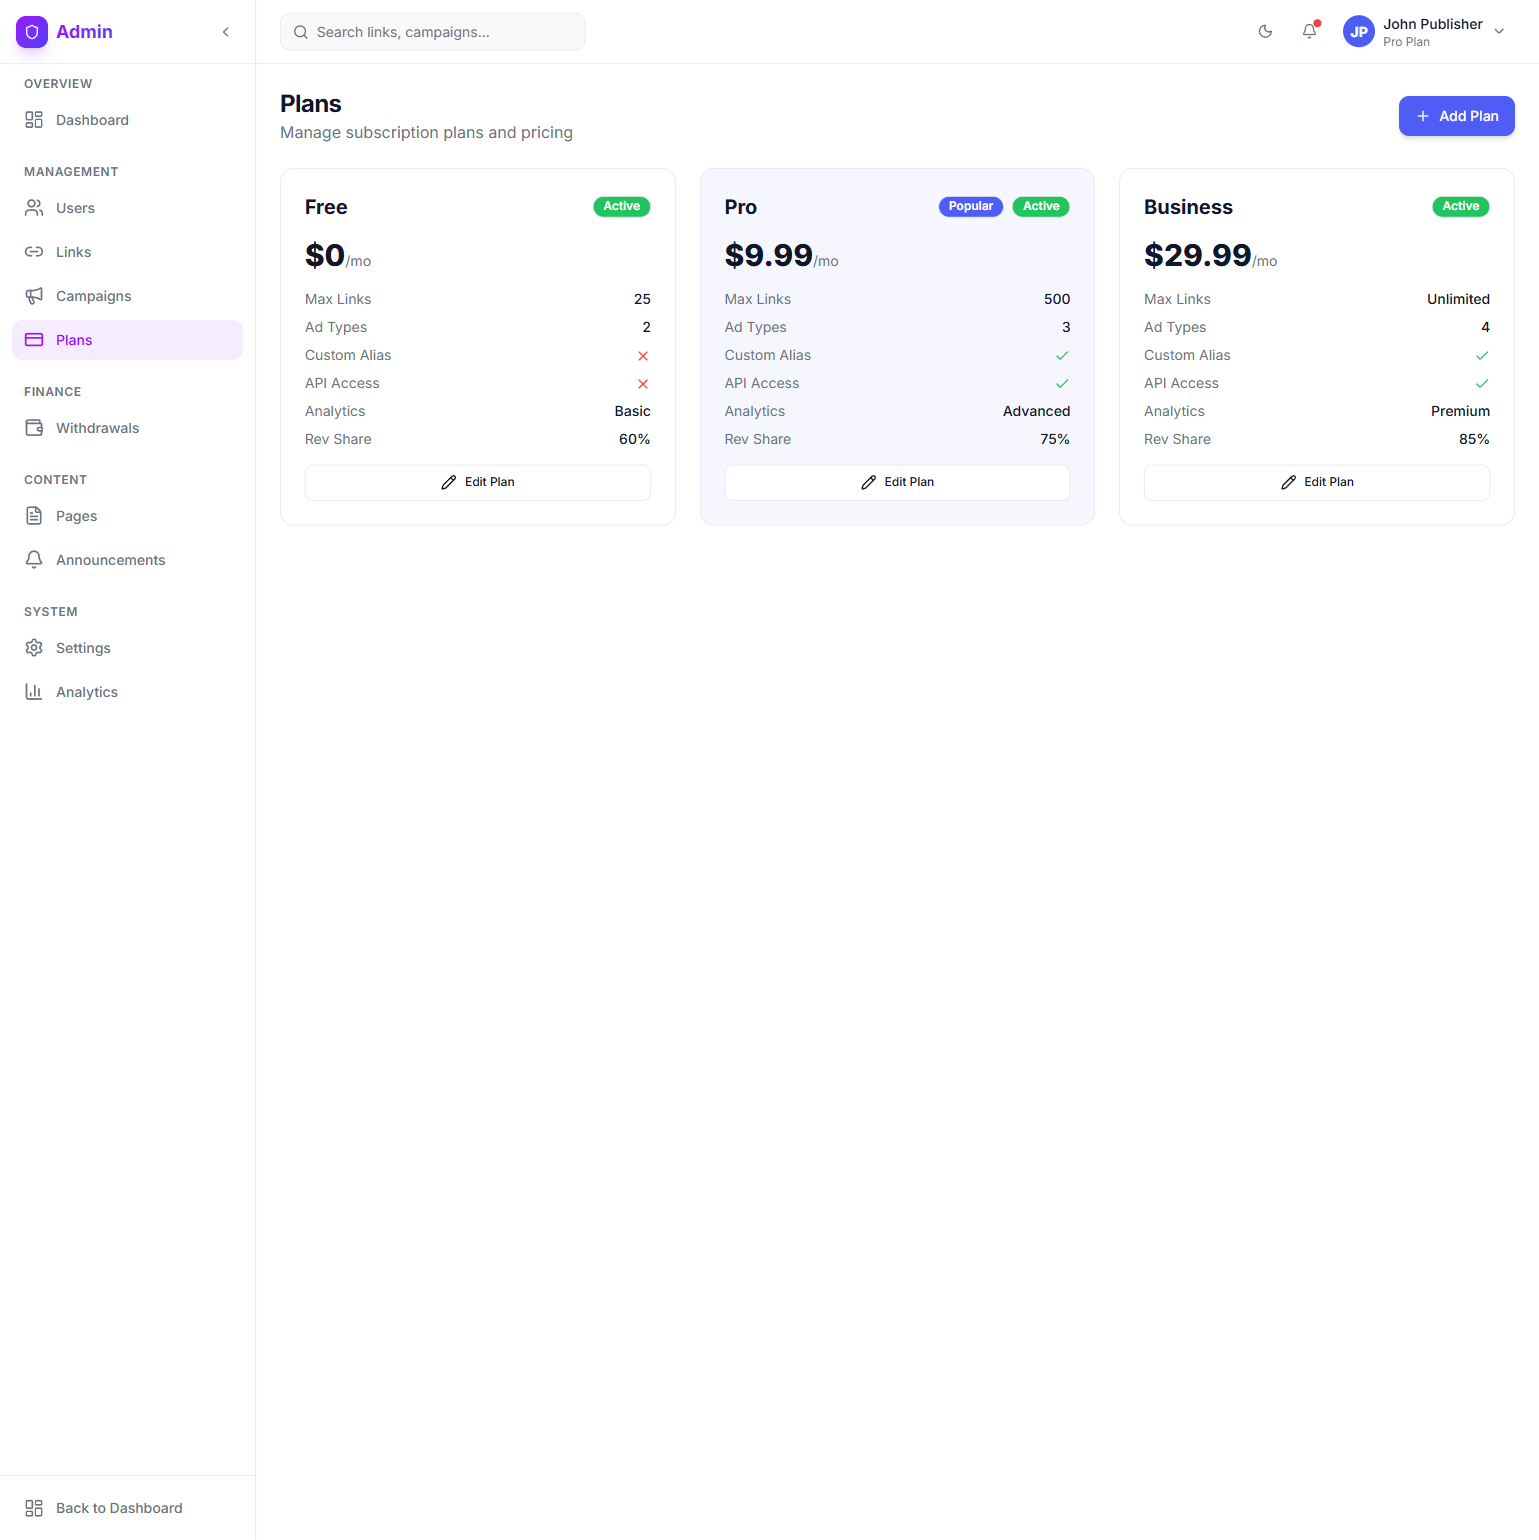The width and height of the screenshot is (1539, 1540).
Task: Open the Withdrawals menu item
Action: [127, 428]
